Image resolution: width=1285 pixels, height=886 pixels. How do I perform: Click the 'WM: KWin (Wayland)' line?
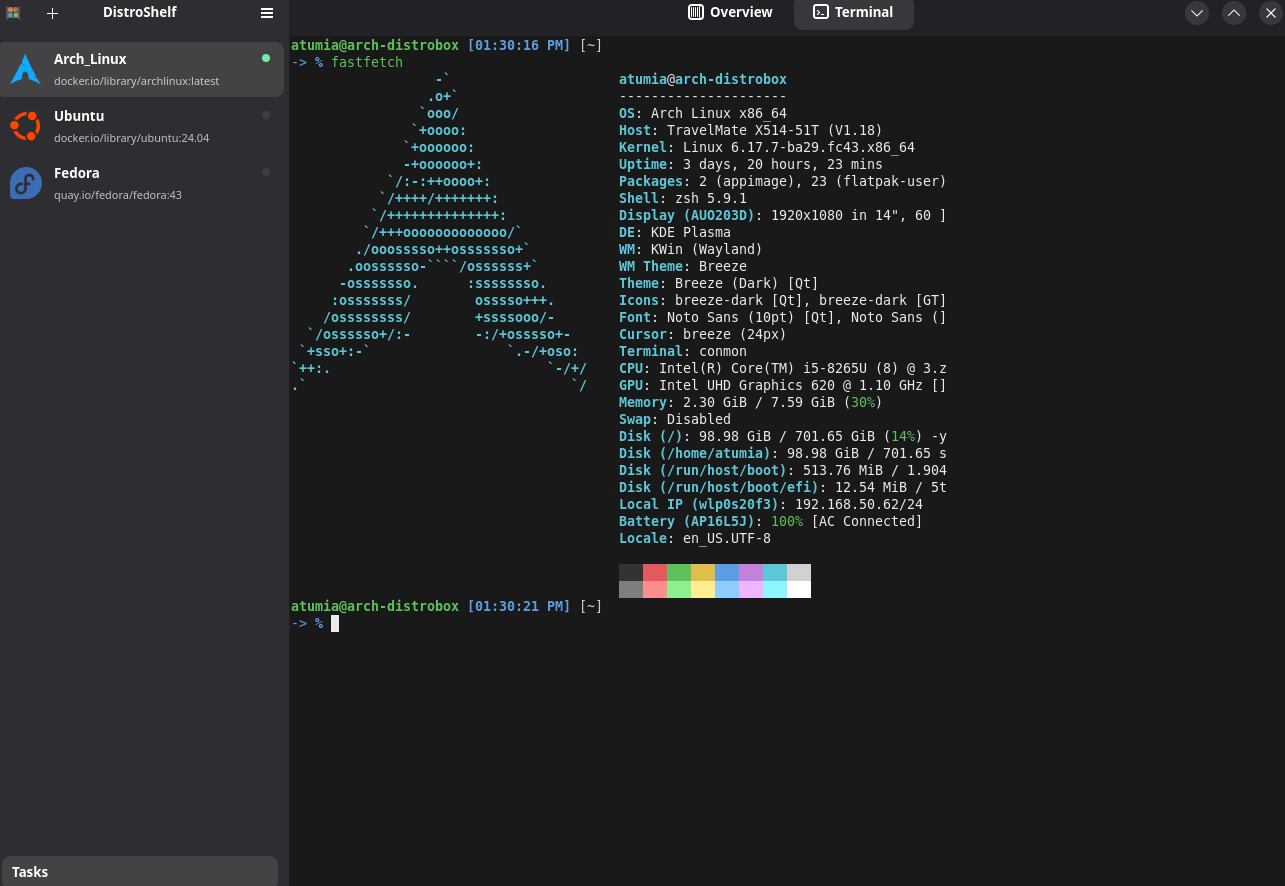tap(691, 249)
